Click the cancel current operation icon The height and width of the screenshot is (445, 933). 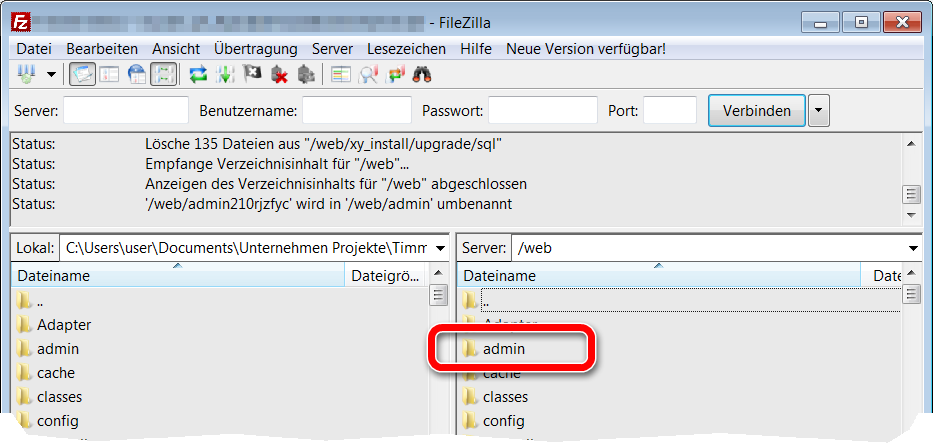[x=253, y=73]
